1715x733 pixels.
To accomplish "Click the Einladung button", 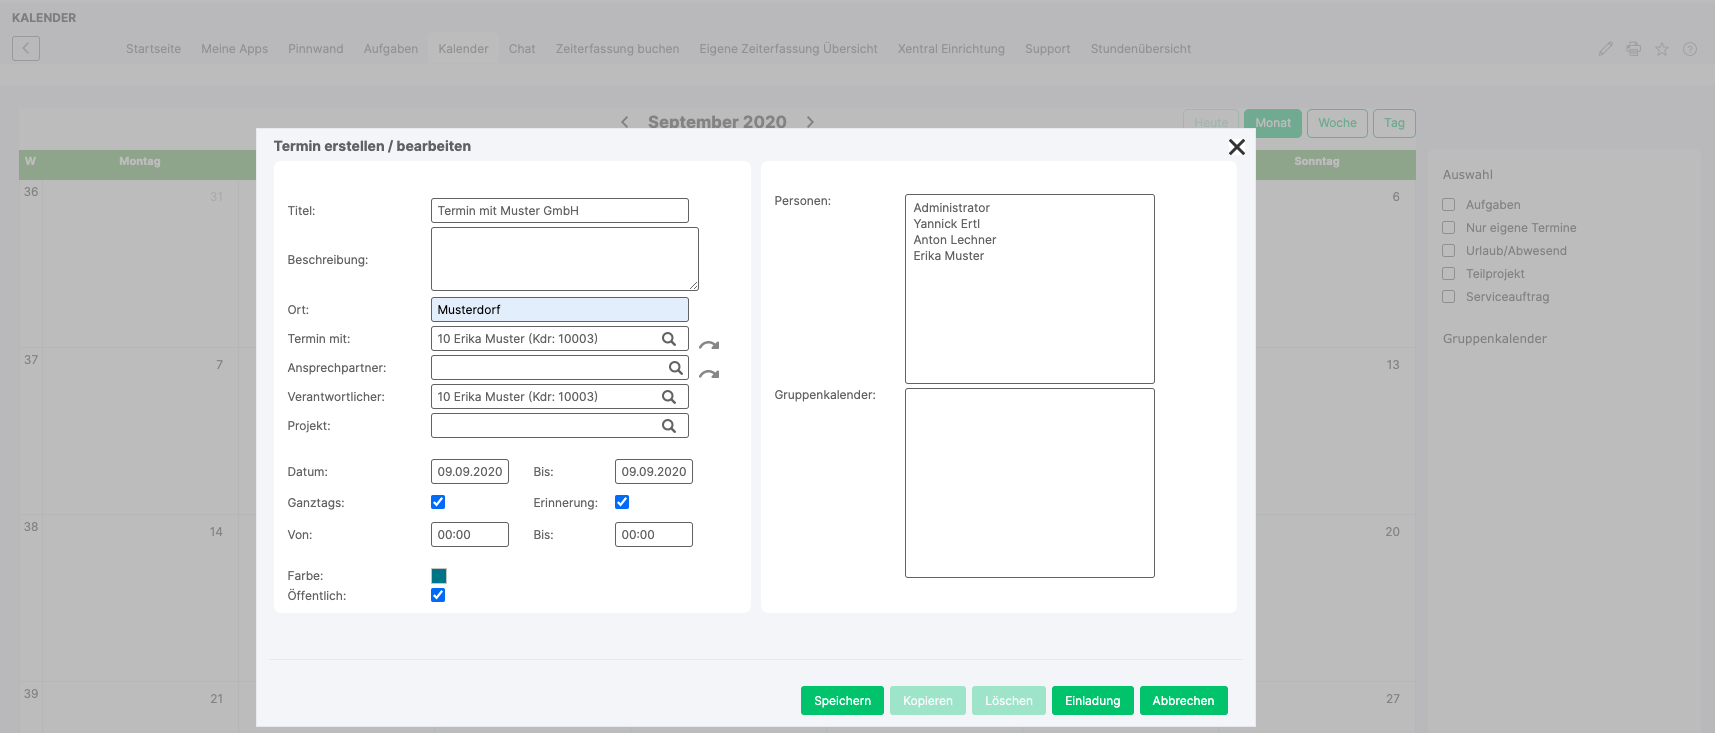I will click(1092, 701).
